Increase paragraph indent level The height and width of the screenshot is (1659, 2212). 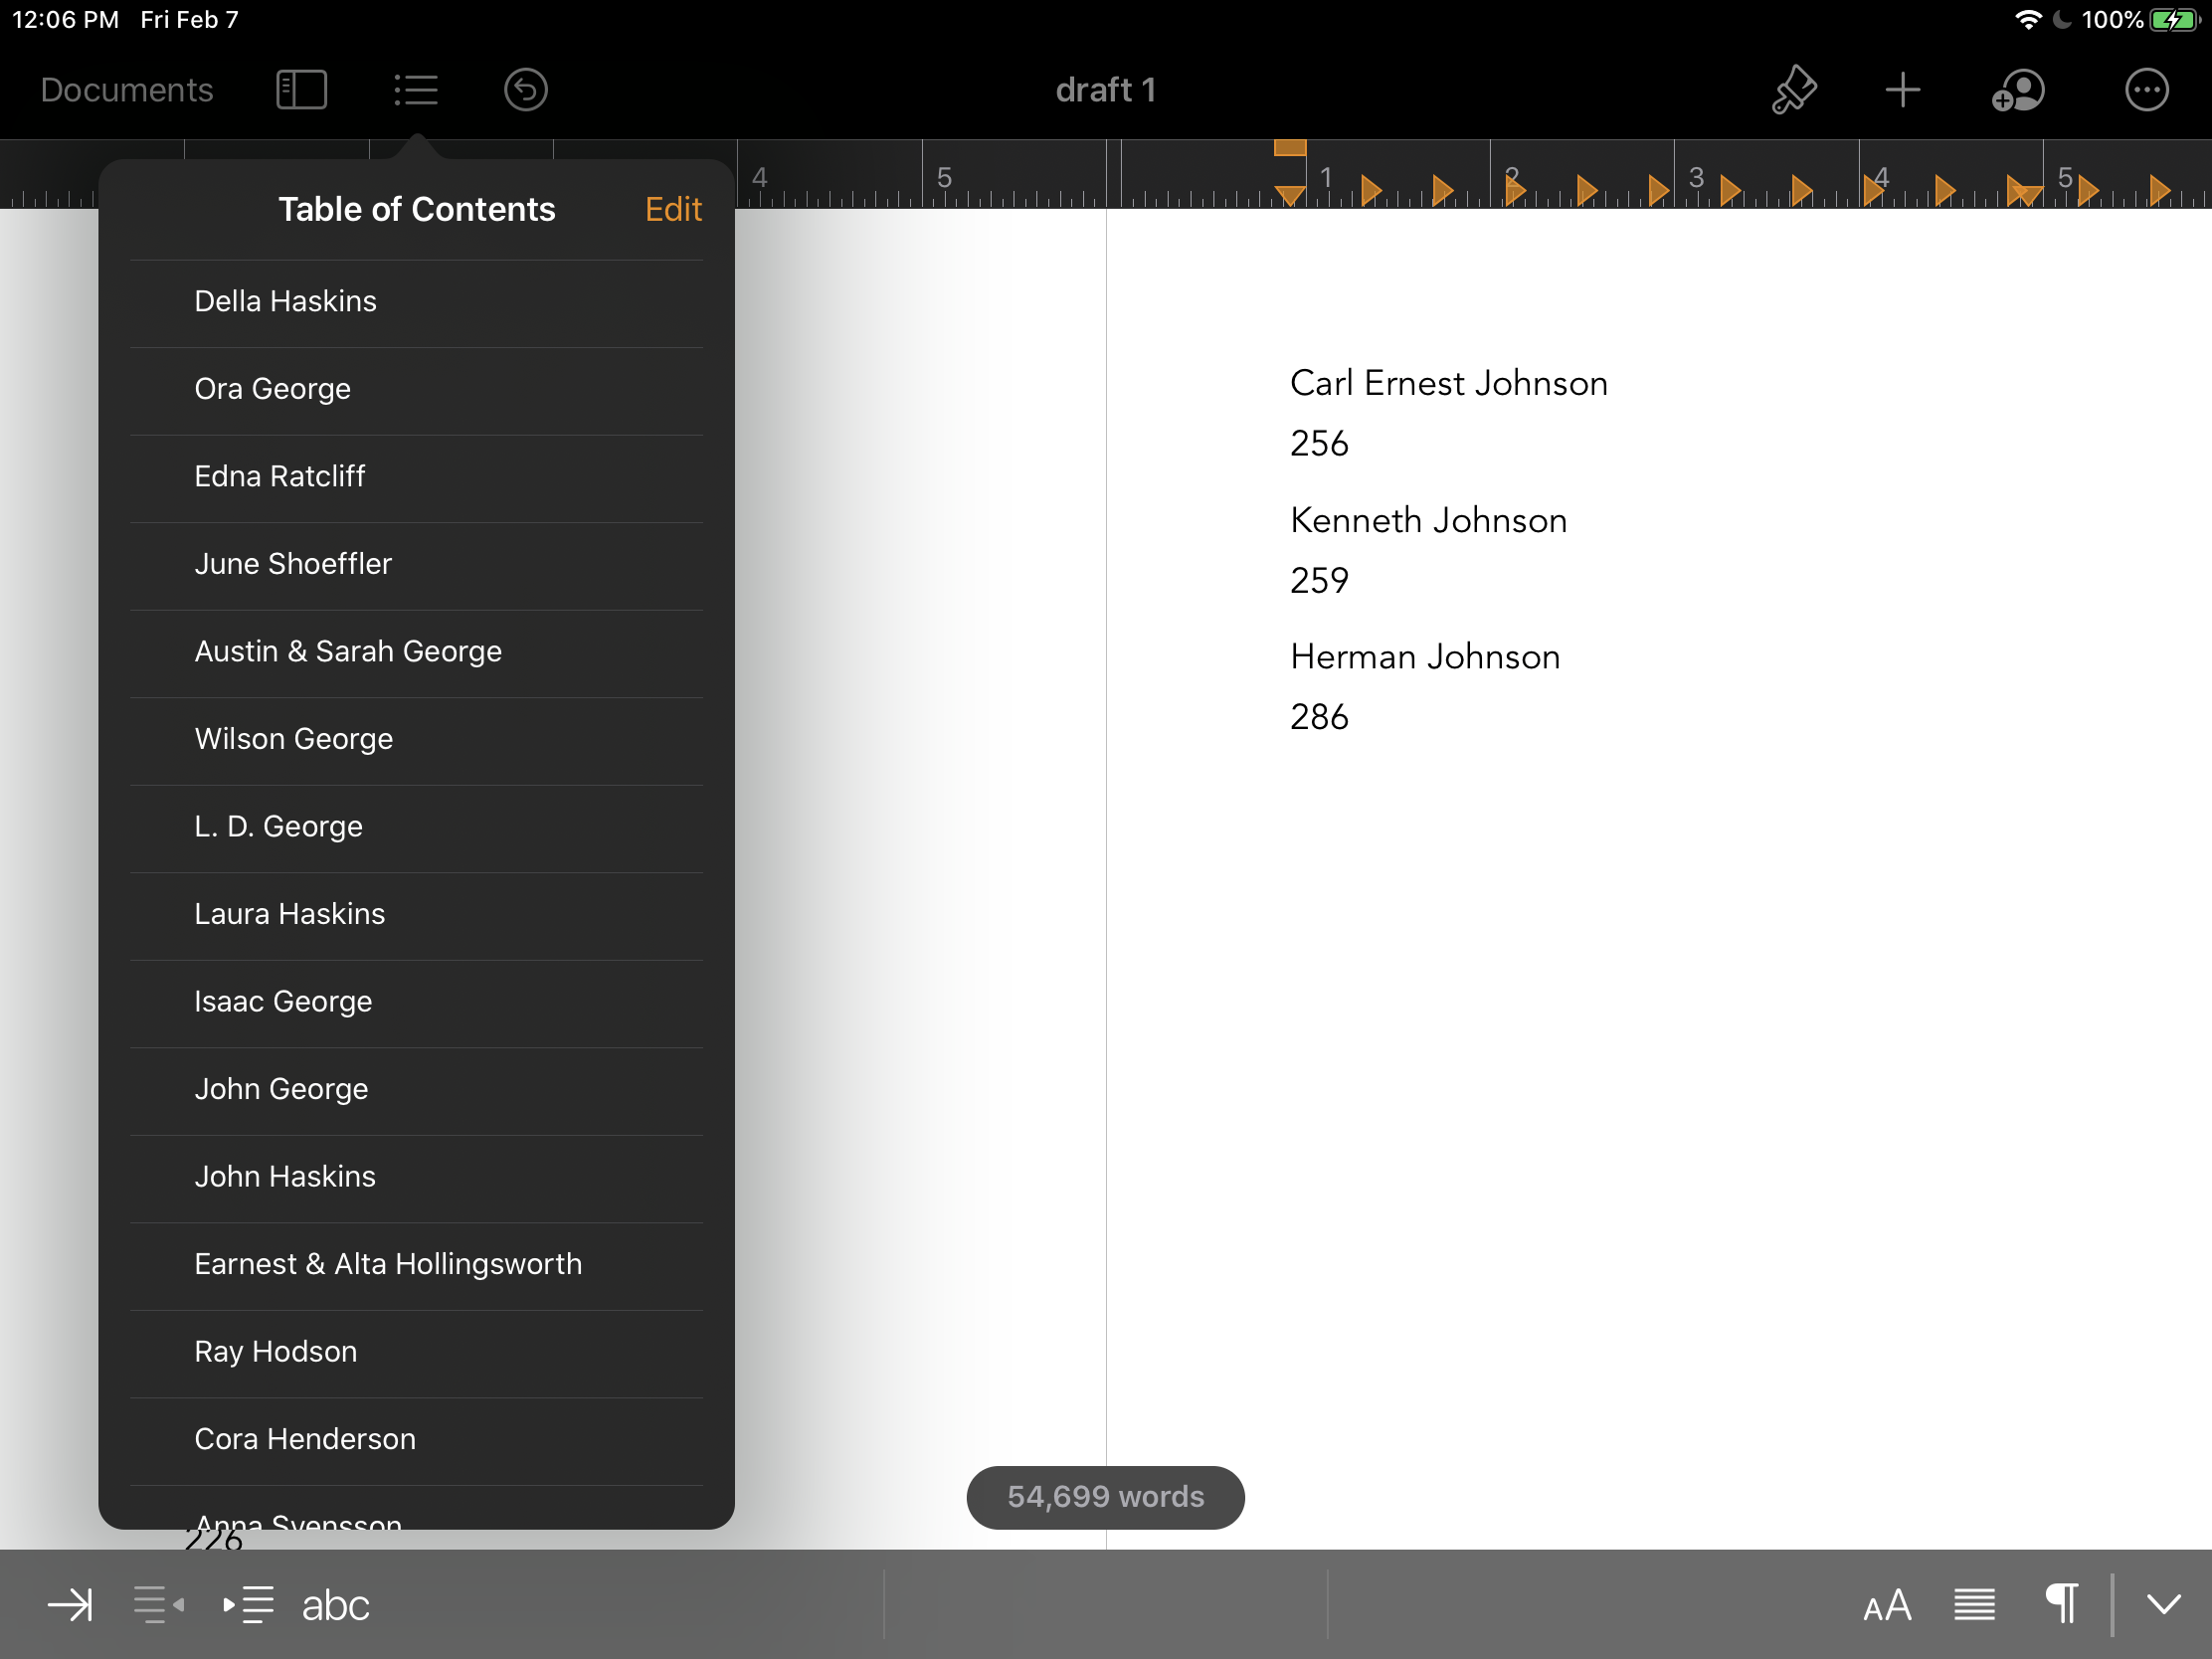tap(248, 1605)
